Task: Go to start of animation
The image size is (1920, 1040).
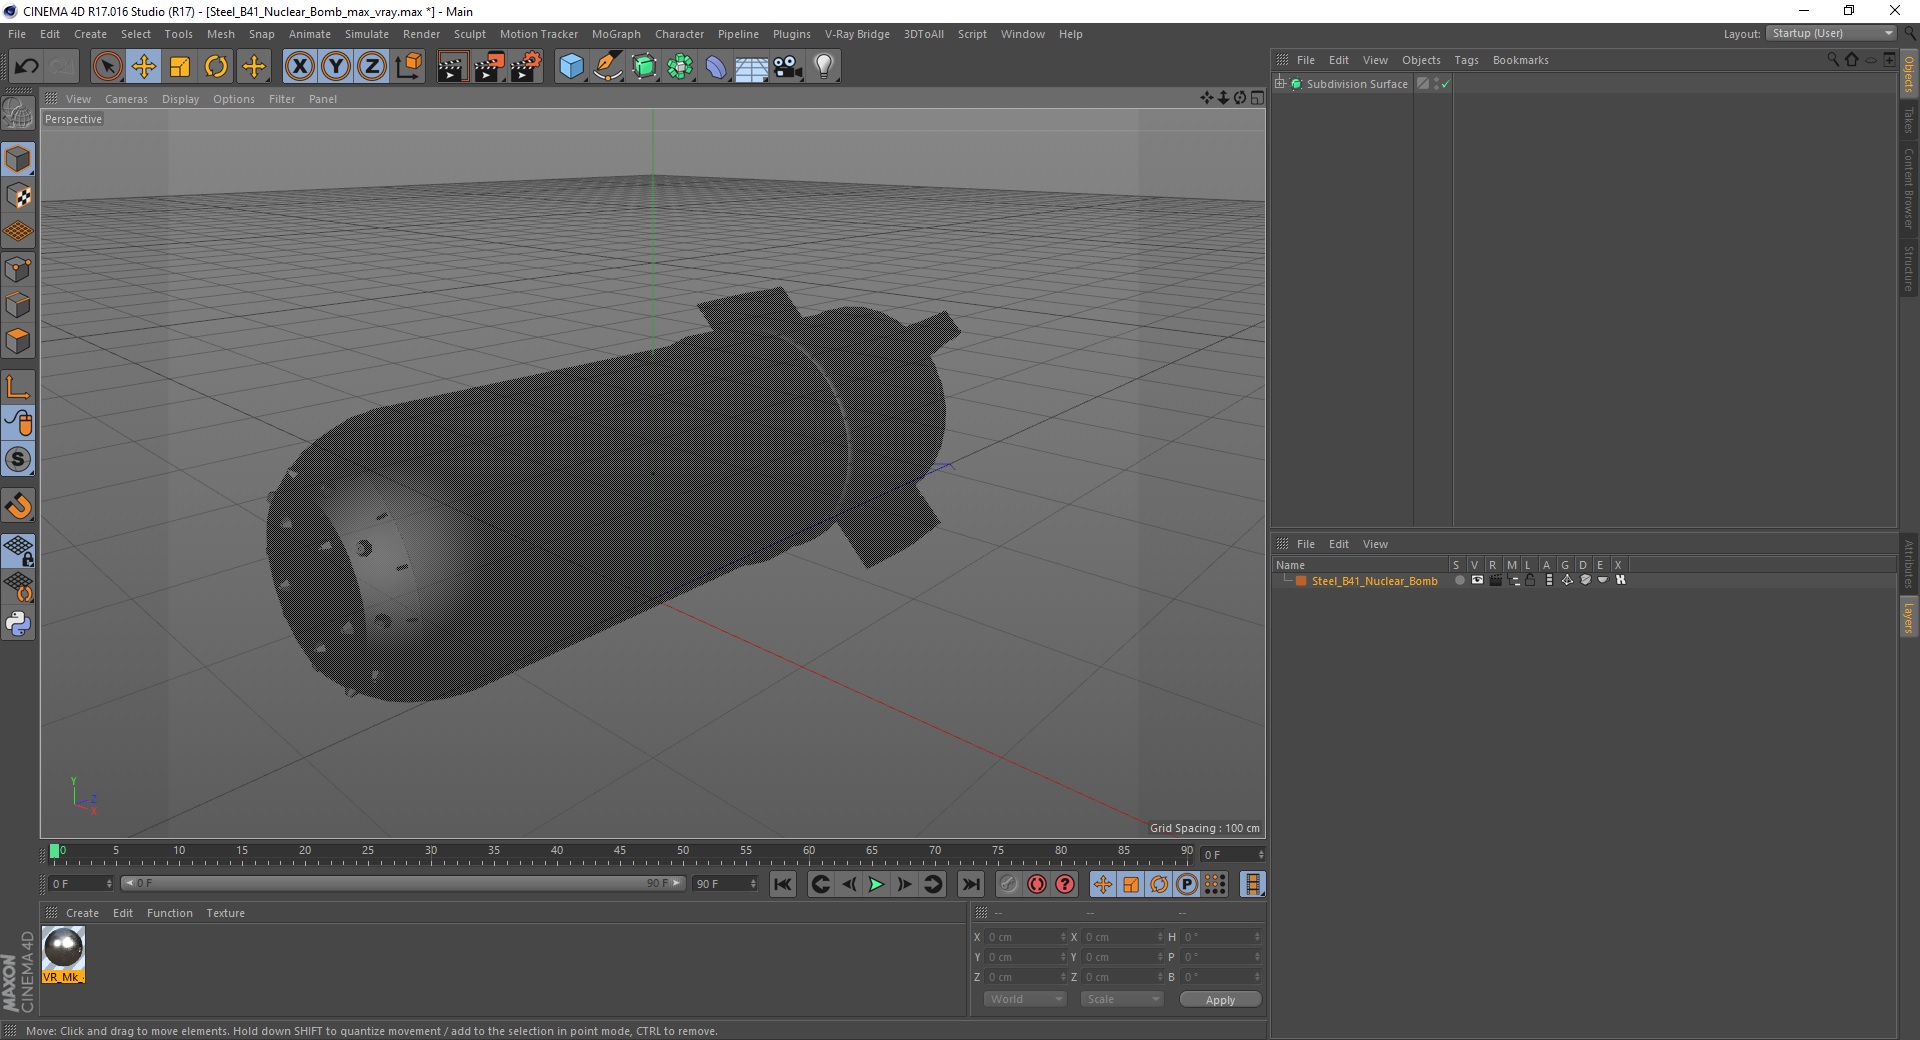Action: [783, 884]
